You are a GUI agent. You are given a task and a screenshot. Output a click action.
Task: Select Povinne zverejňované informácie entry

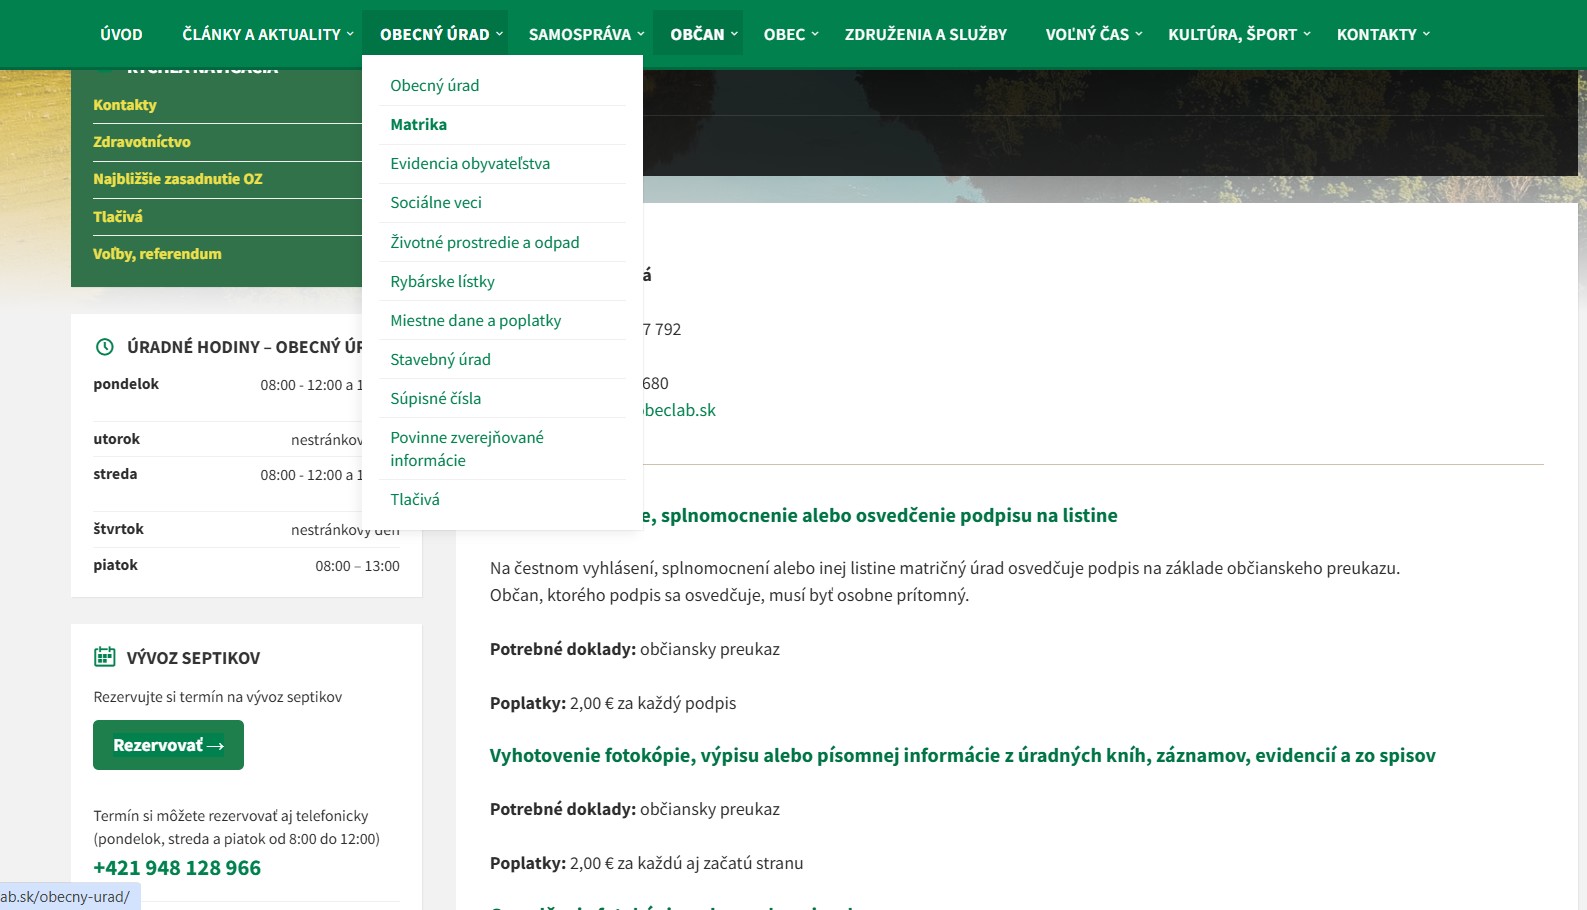pyautogui.click(x=467, y=449)
